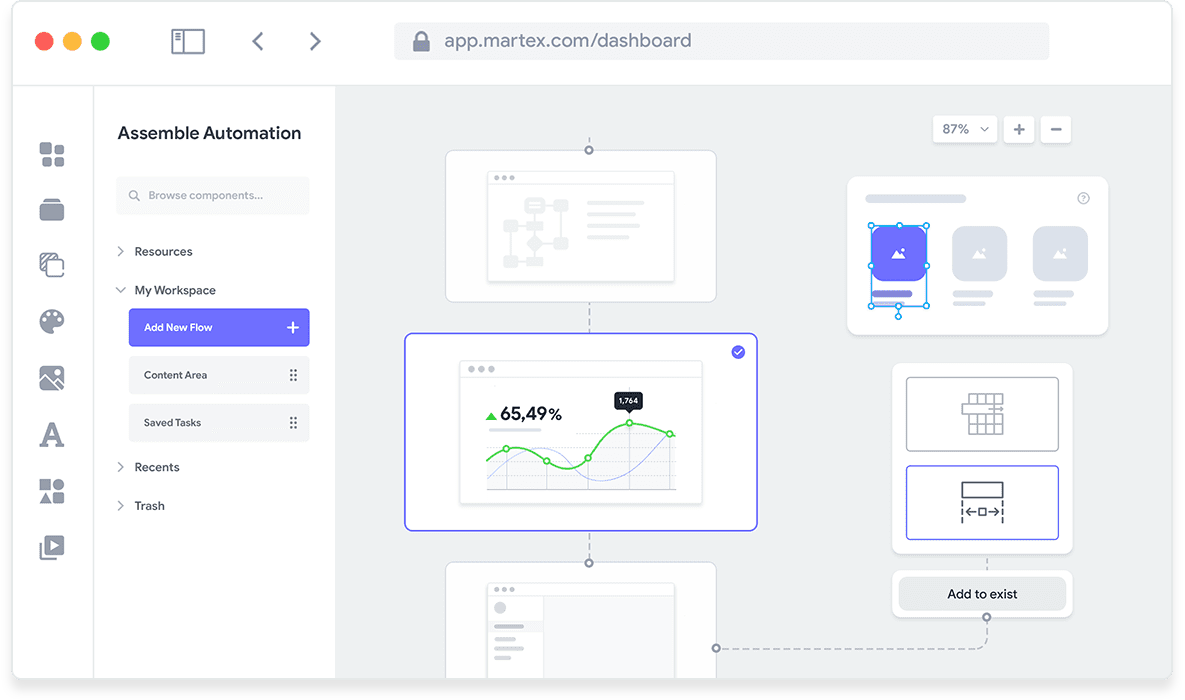Open the 87% zoom level dropdown
The width and height of the screenshot is (1185, 700).
point(964,129)
